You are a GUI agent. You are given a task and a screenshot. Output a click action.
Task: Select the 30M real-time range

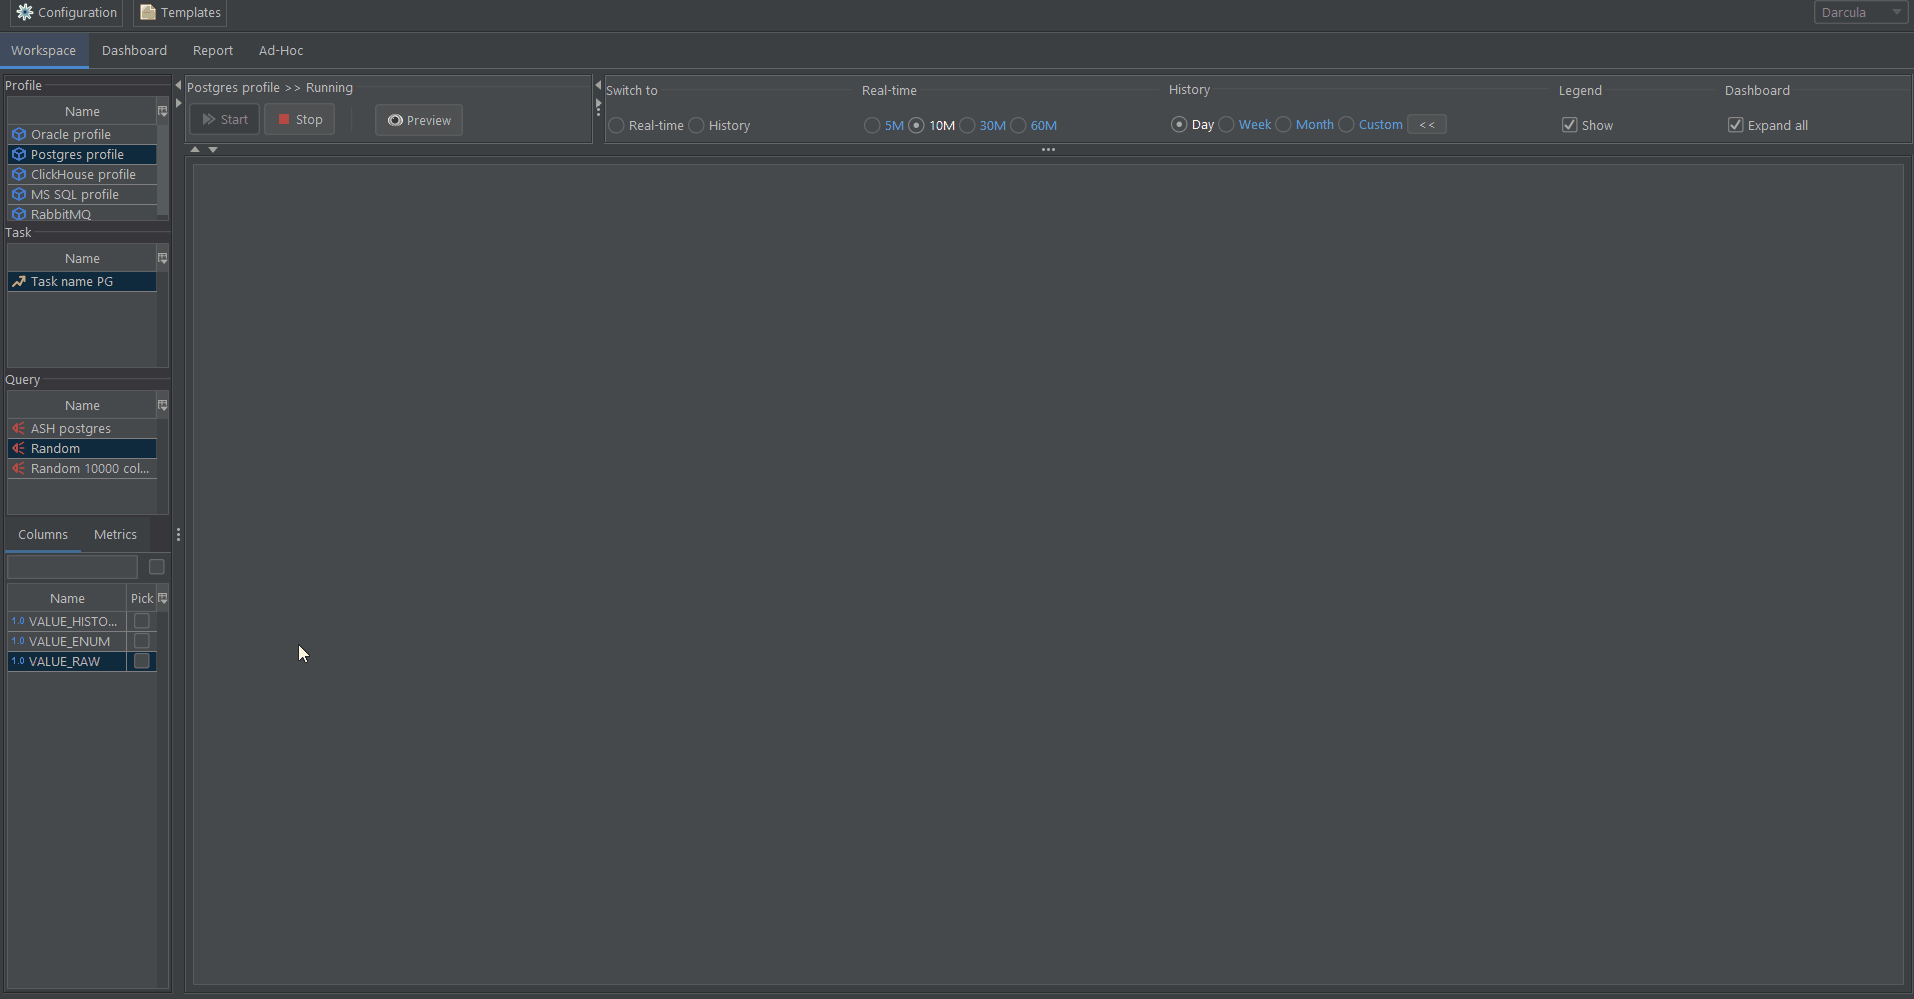968,125
